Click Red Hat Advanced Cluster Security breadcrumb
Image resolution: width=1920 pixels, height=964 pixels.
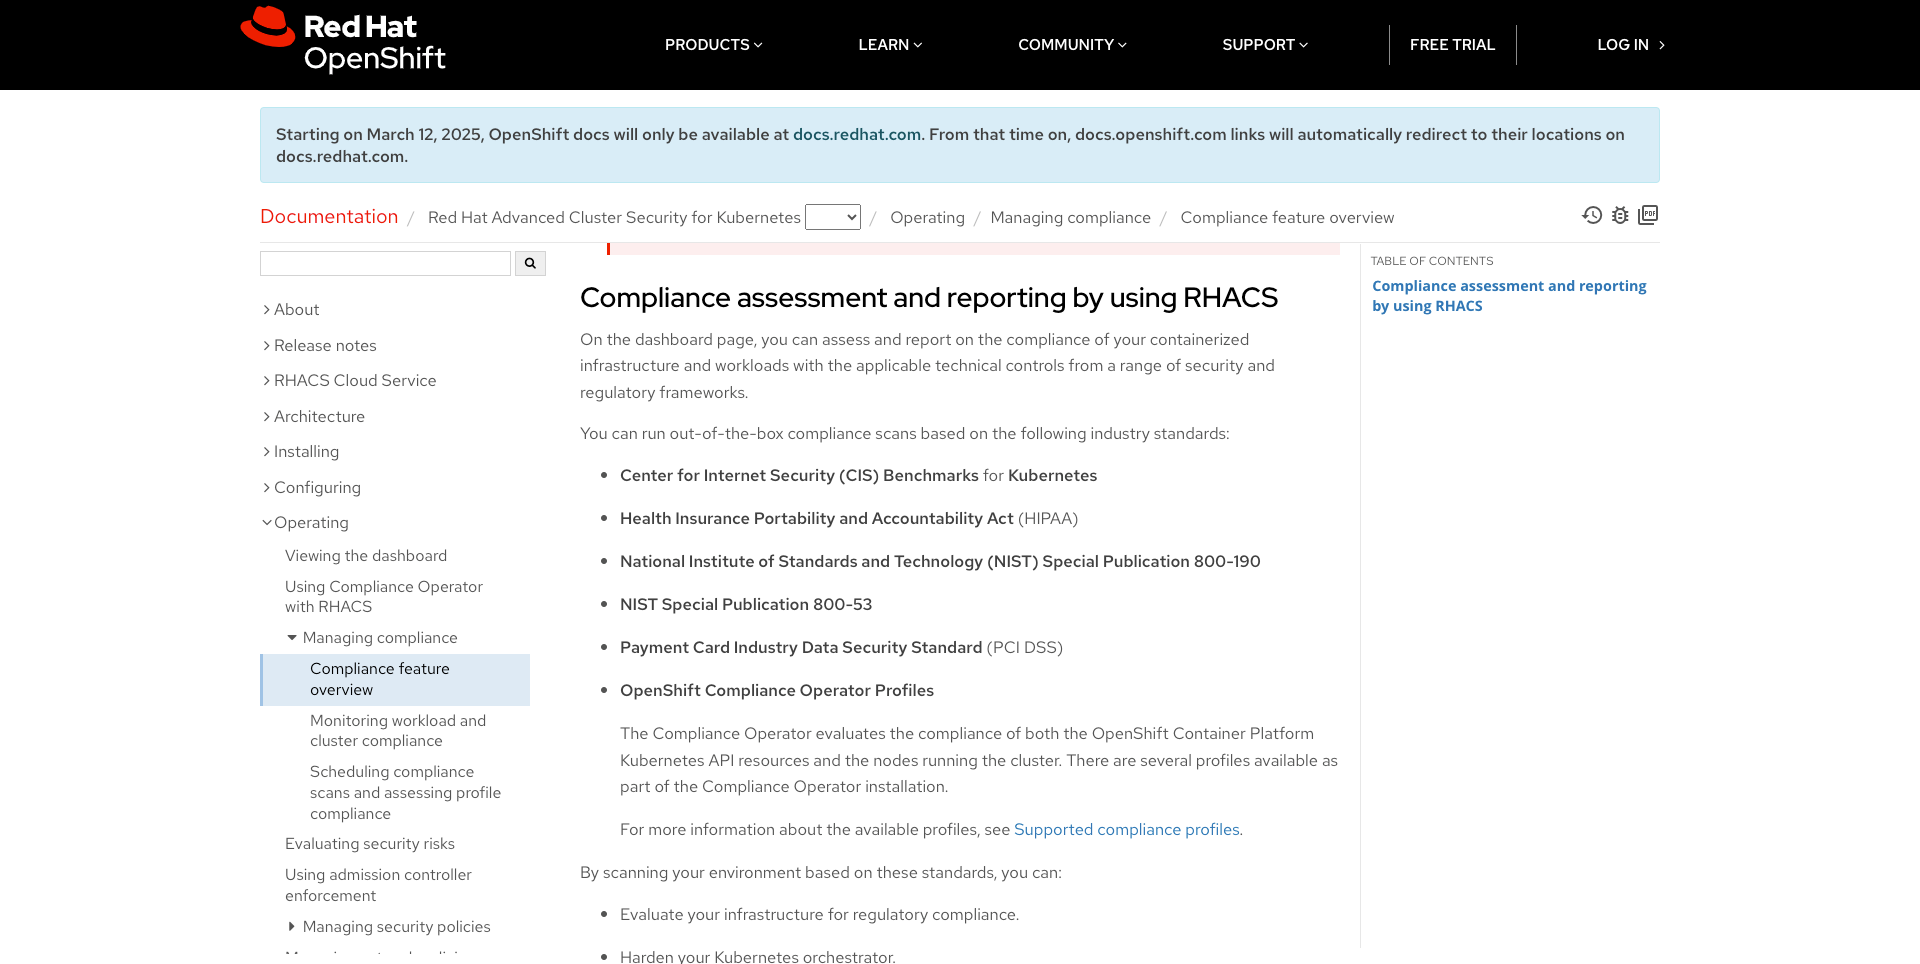click(614, 218)
